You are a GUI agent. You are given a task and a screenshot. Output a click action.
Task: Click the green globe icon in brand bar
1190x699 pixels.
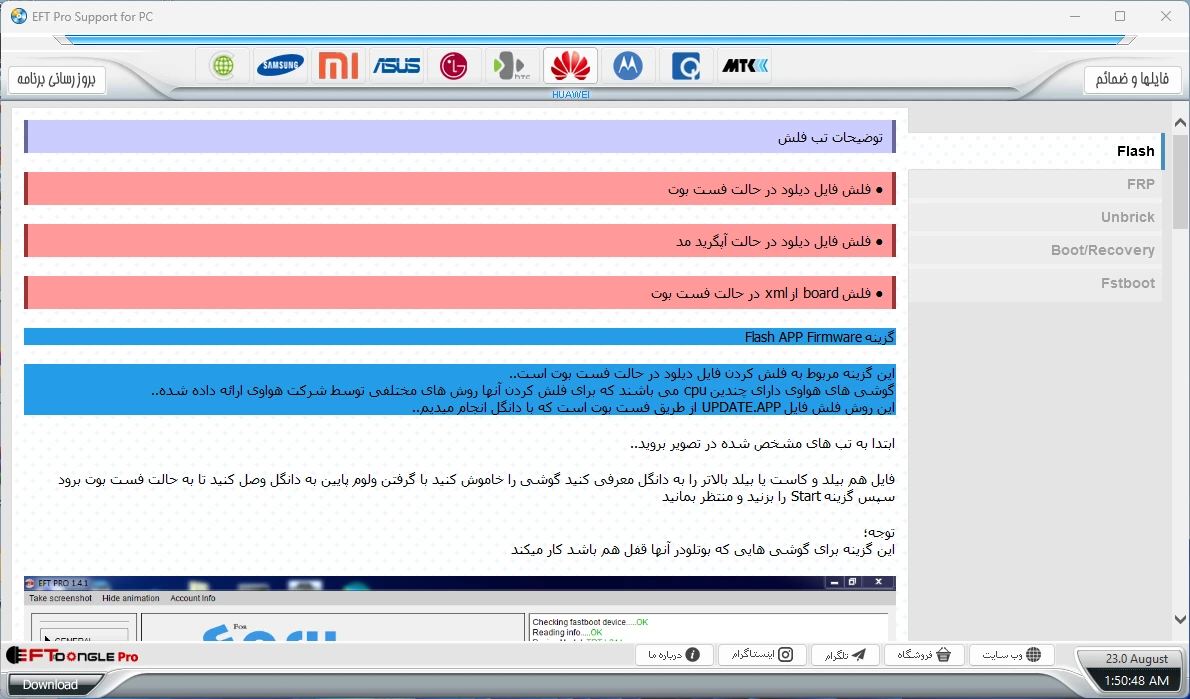click(222, 66)
